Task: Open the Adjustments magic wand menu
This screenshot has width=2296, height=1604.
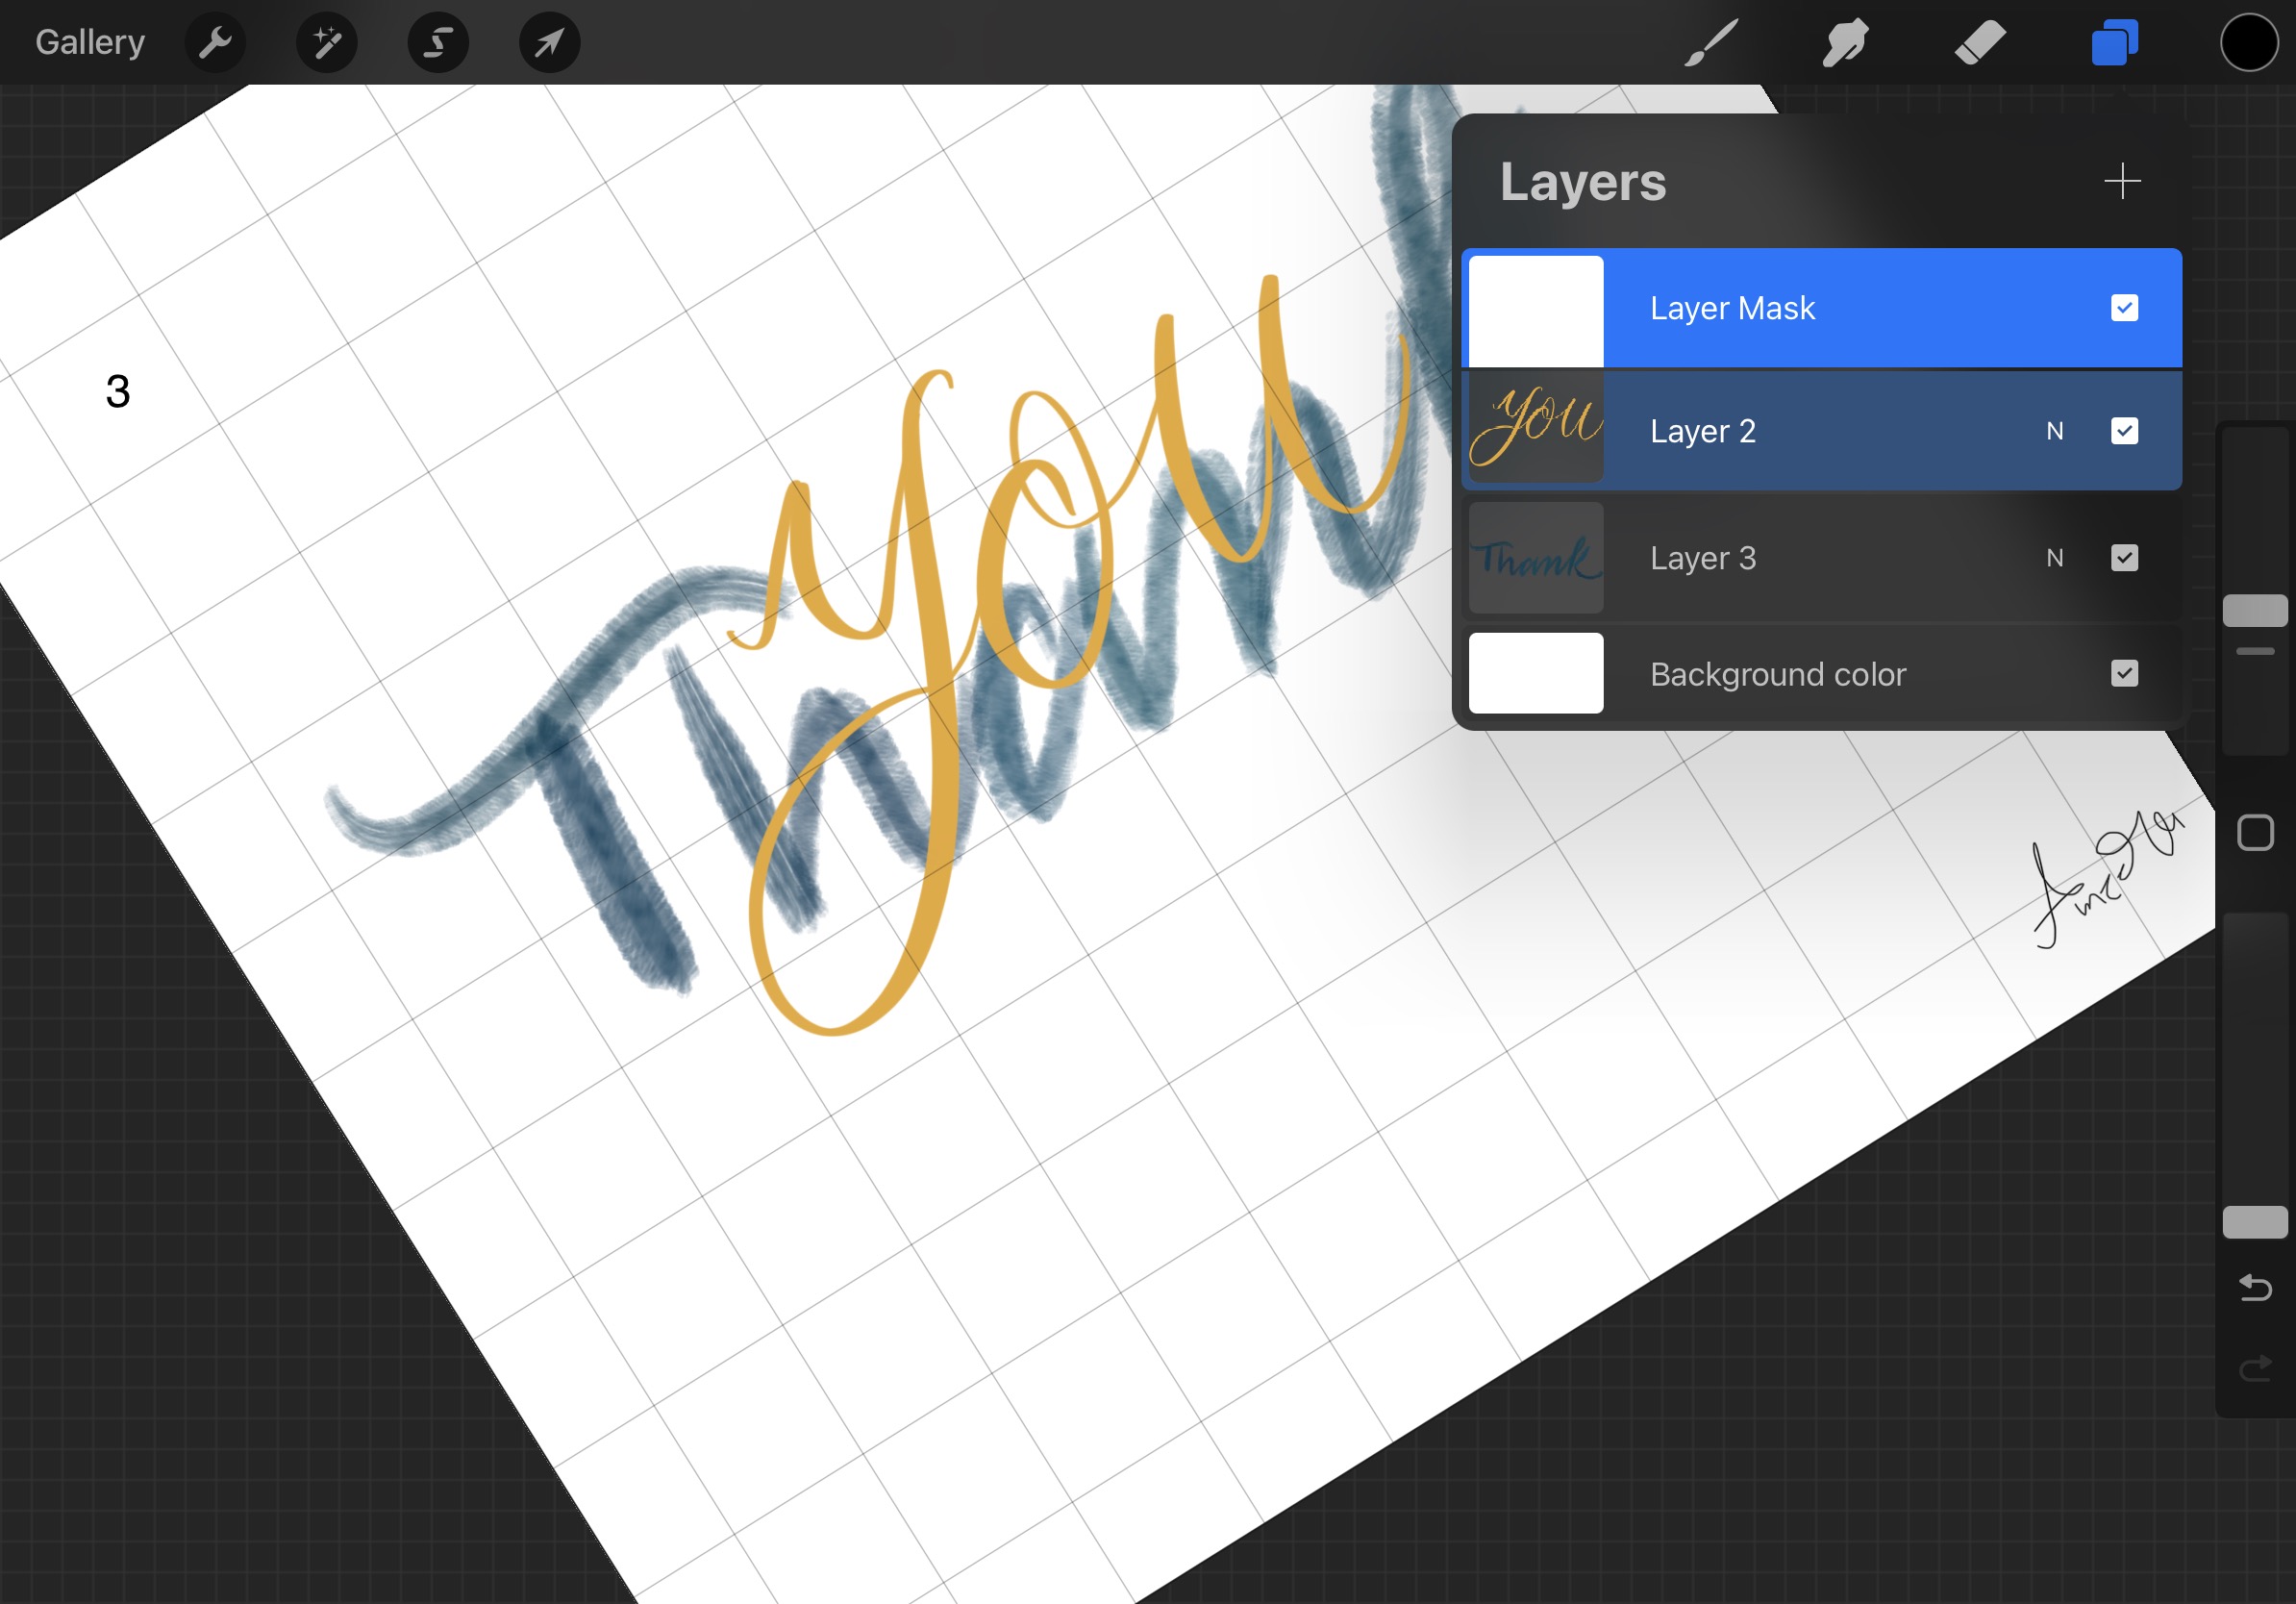Action: (x=327, y=43)
